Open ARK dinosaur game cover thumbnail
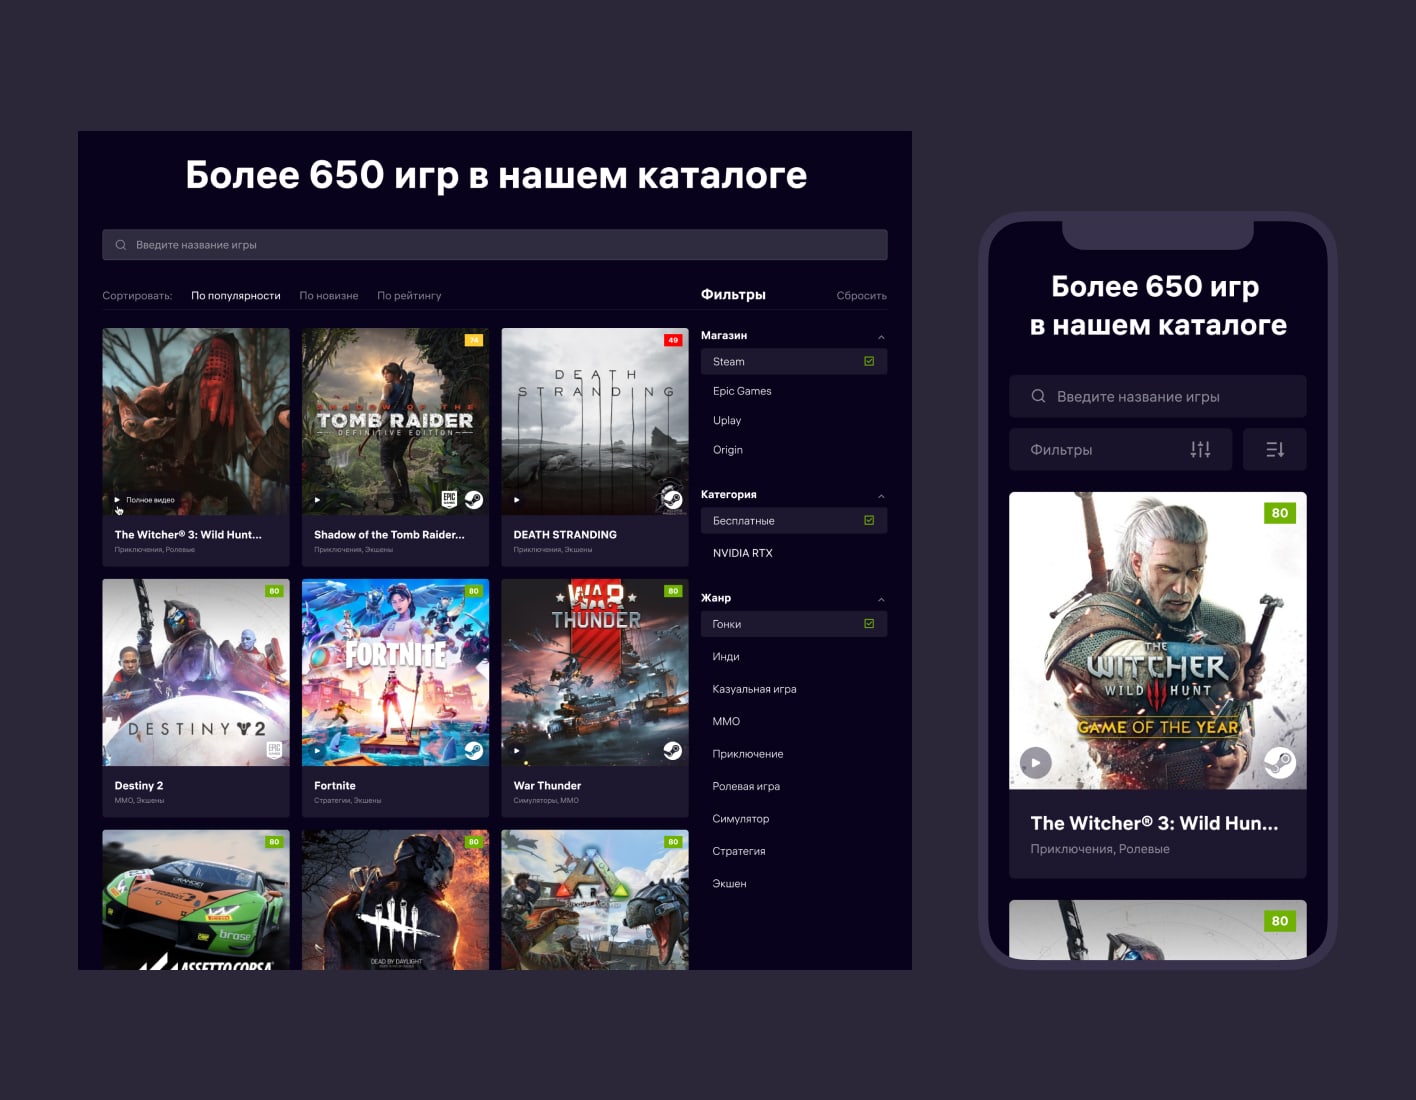Screen dimensions: 1416x1100 point(595,900)
